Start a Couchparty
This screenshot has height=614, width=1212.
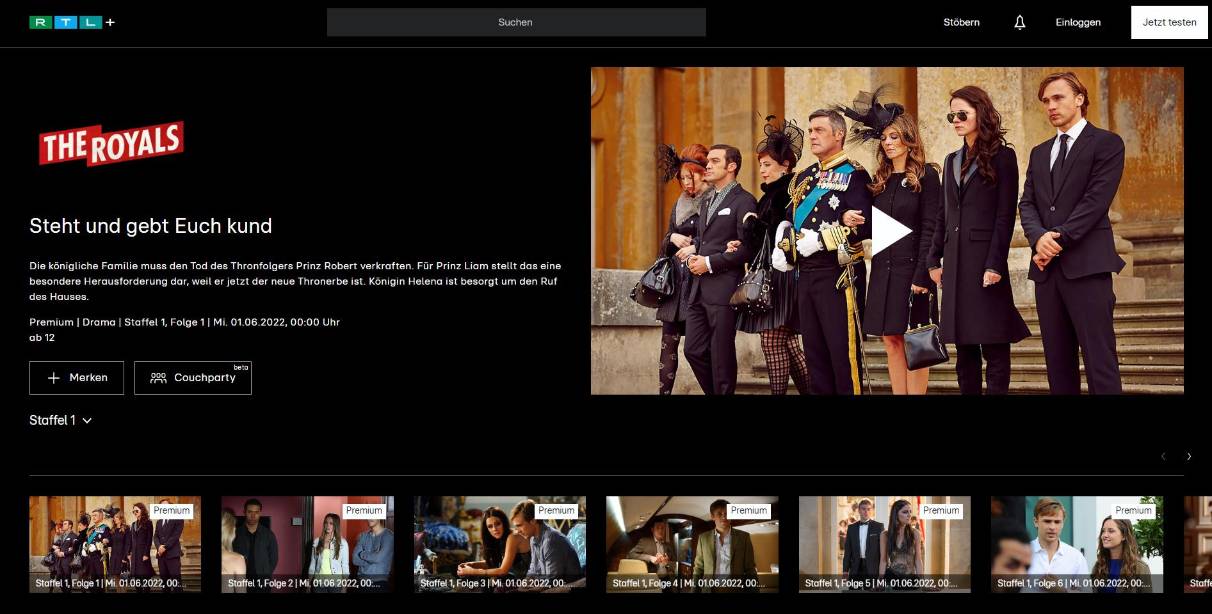tap(193, 378)
